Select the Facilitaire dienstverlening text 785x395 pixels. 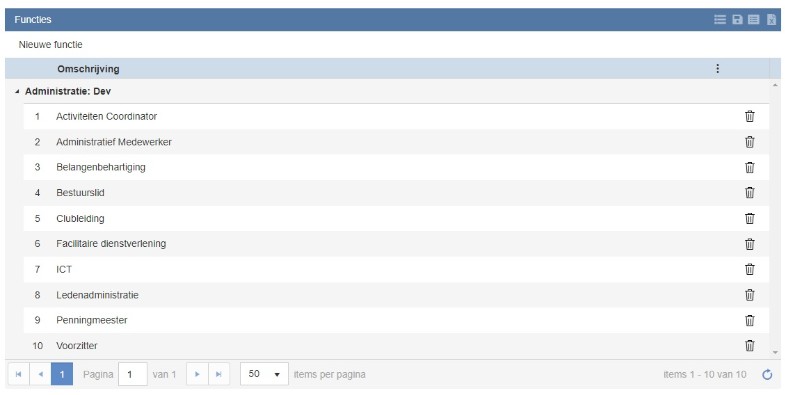point(111,244)
